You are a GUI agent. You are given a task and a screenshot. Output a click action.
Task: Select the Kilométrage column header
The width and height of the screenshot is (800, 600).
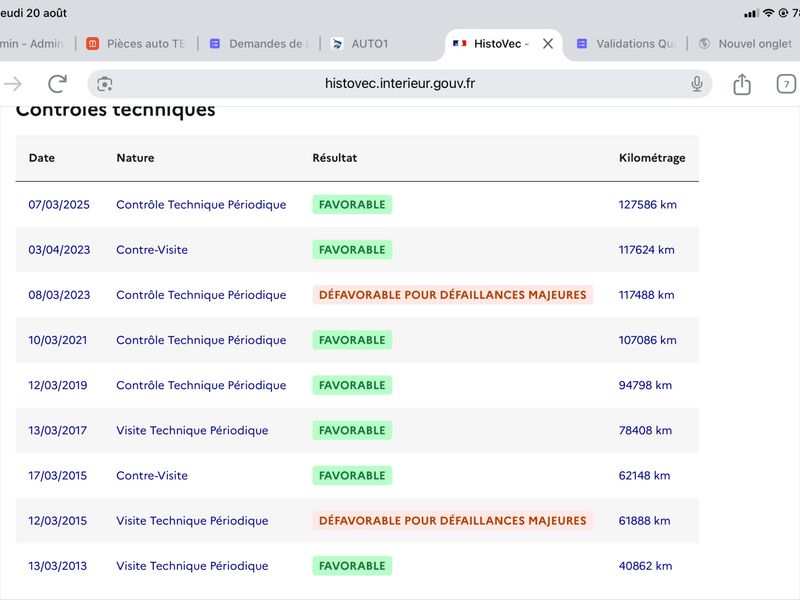(x=652, y=158)
